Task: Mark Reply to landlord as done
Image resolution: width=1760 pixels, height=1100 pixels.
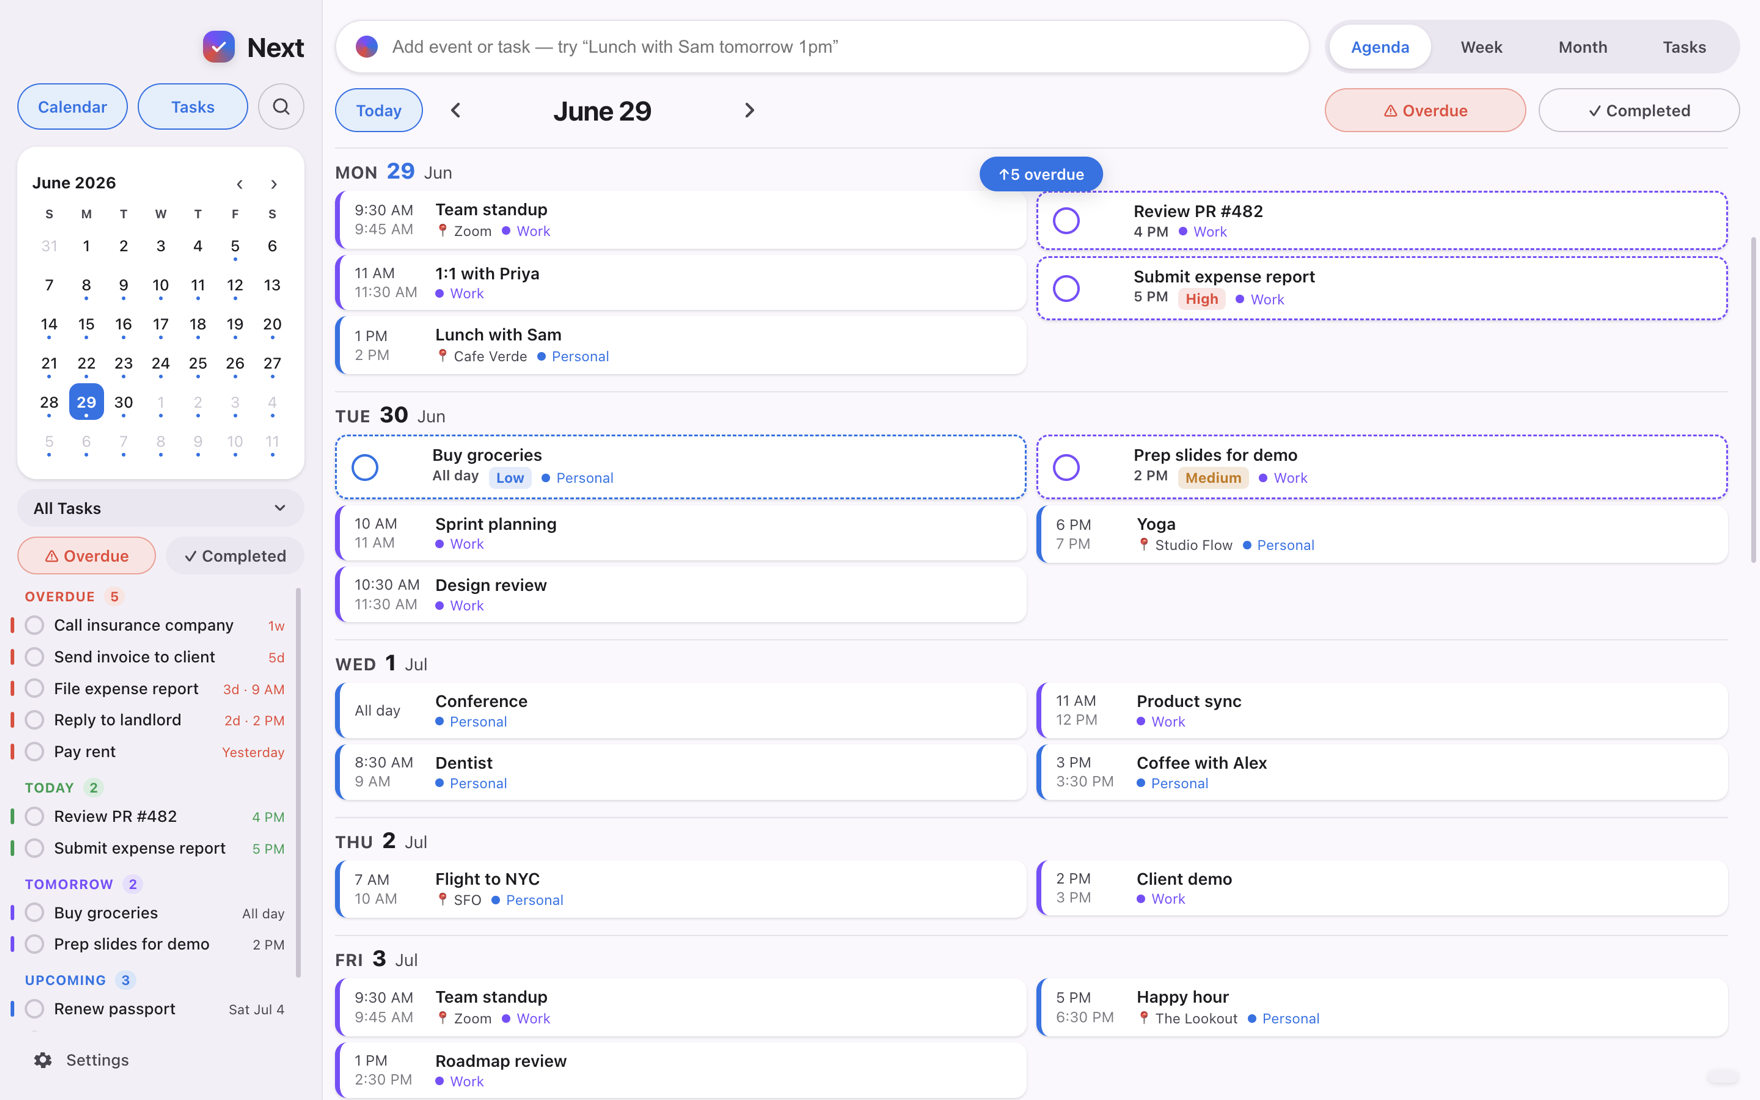Action: (x=35, y=720)
